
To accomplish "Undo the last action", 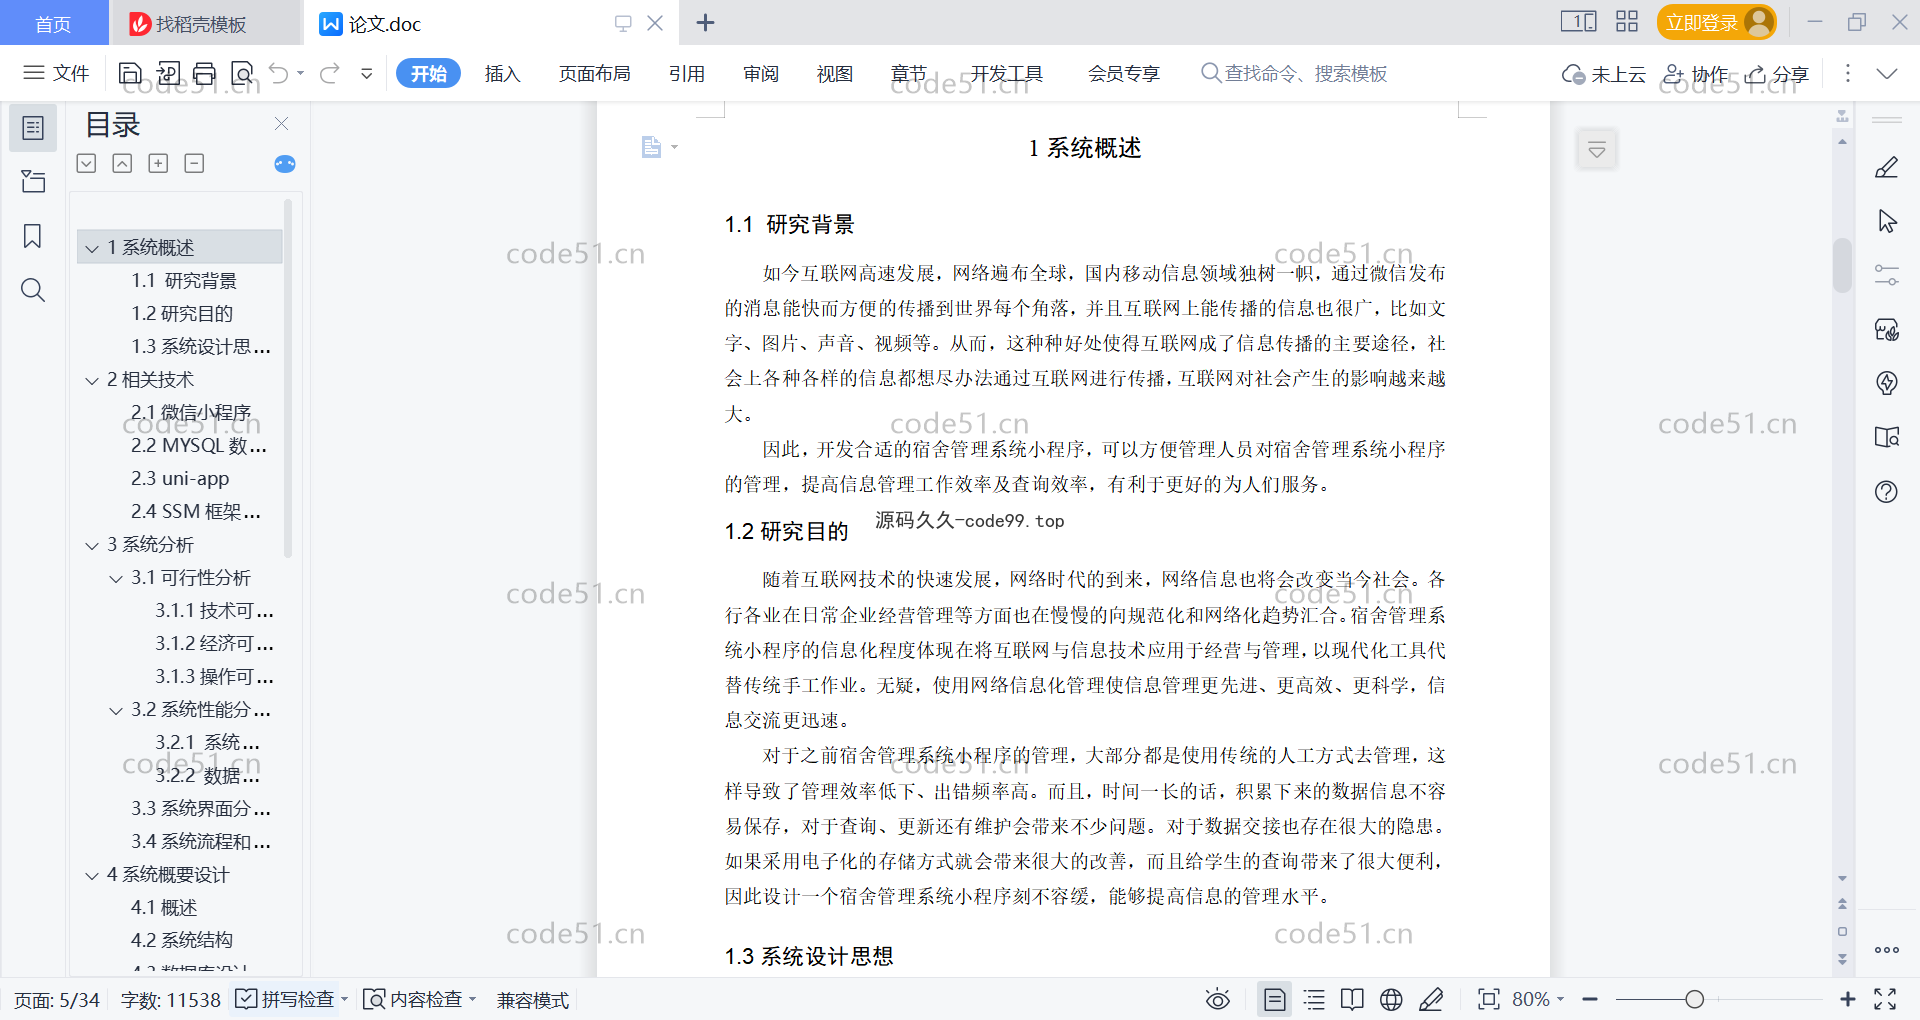I will (279, 73).
